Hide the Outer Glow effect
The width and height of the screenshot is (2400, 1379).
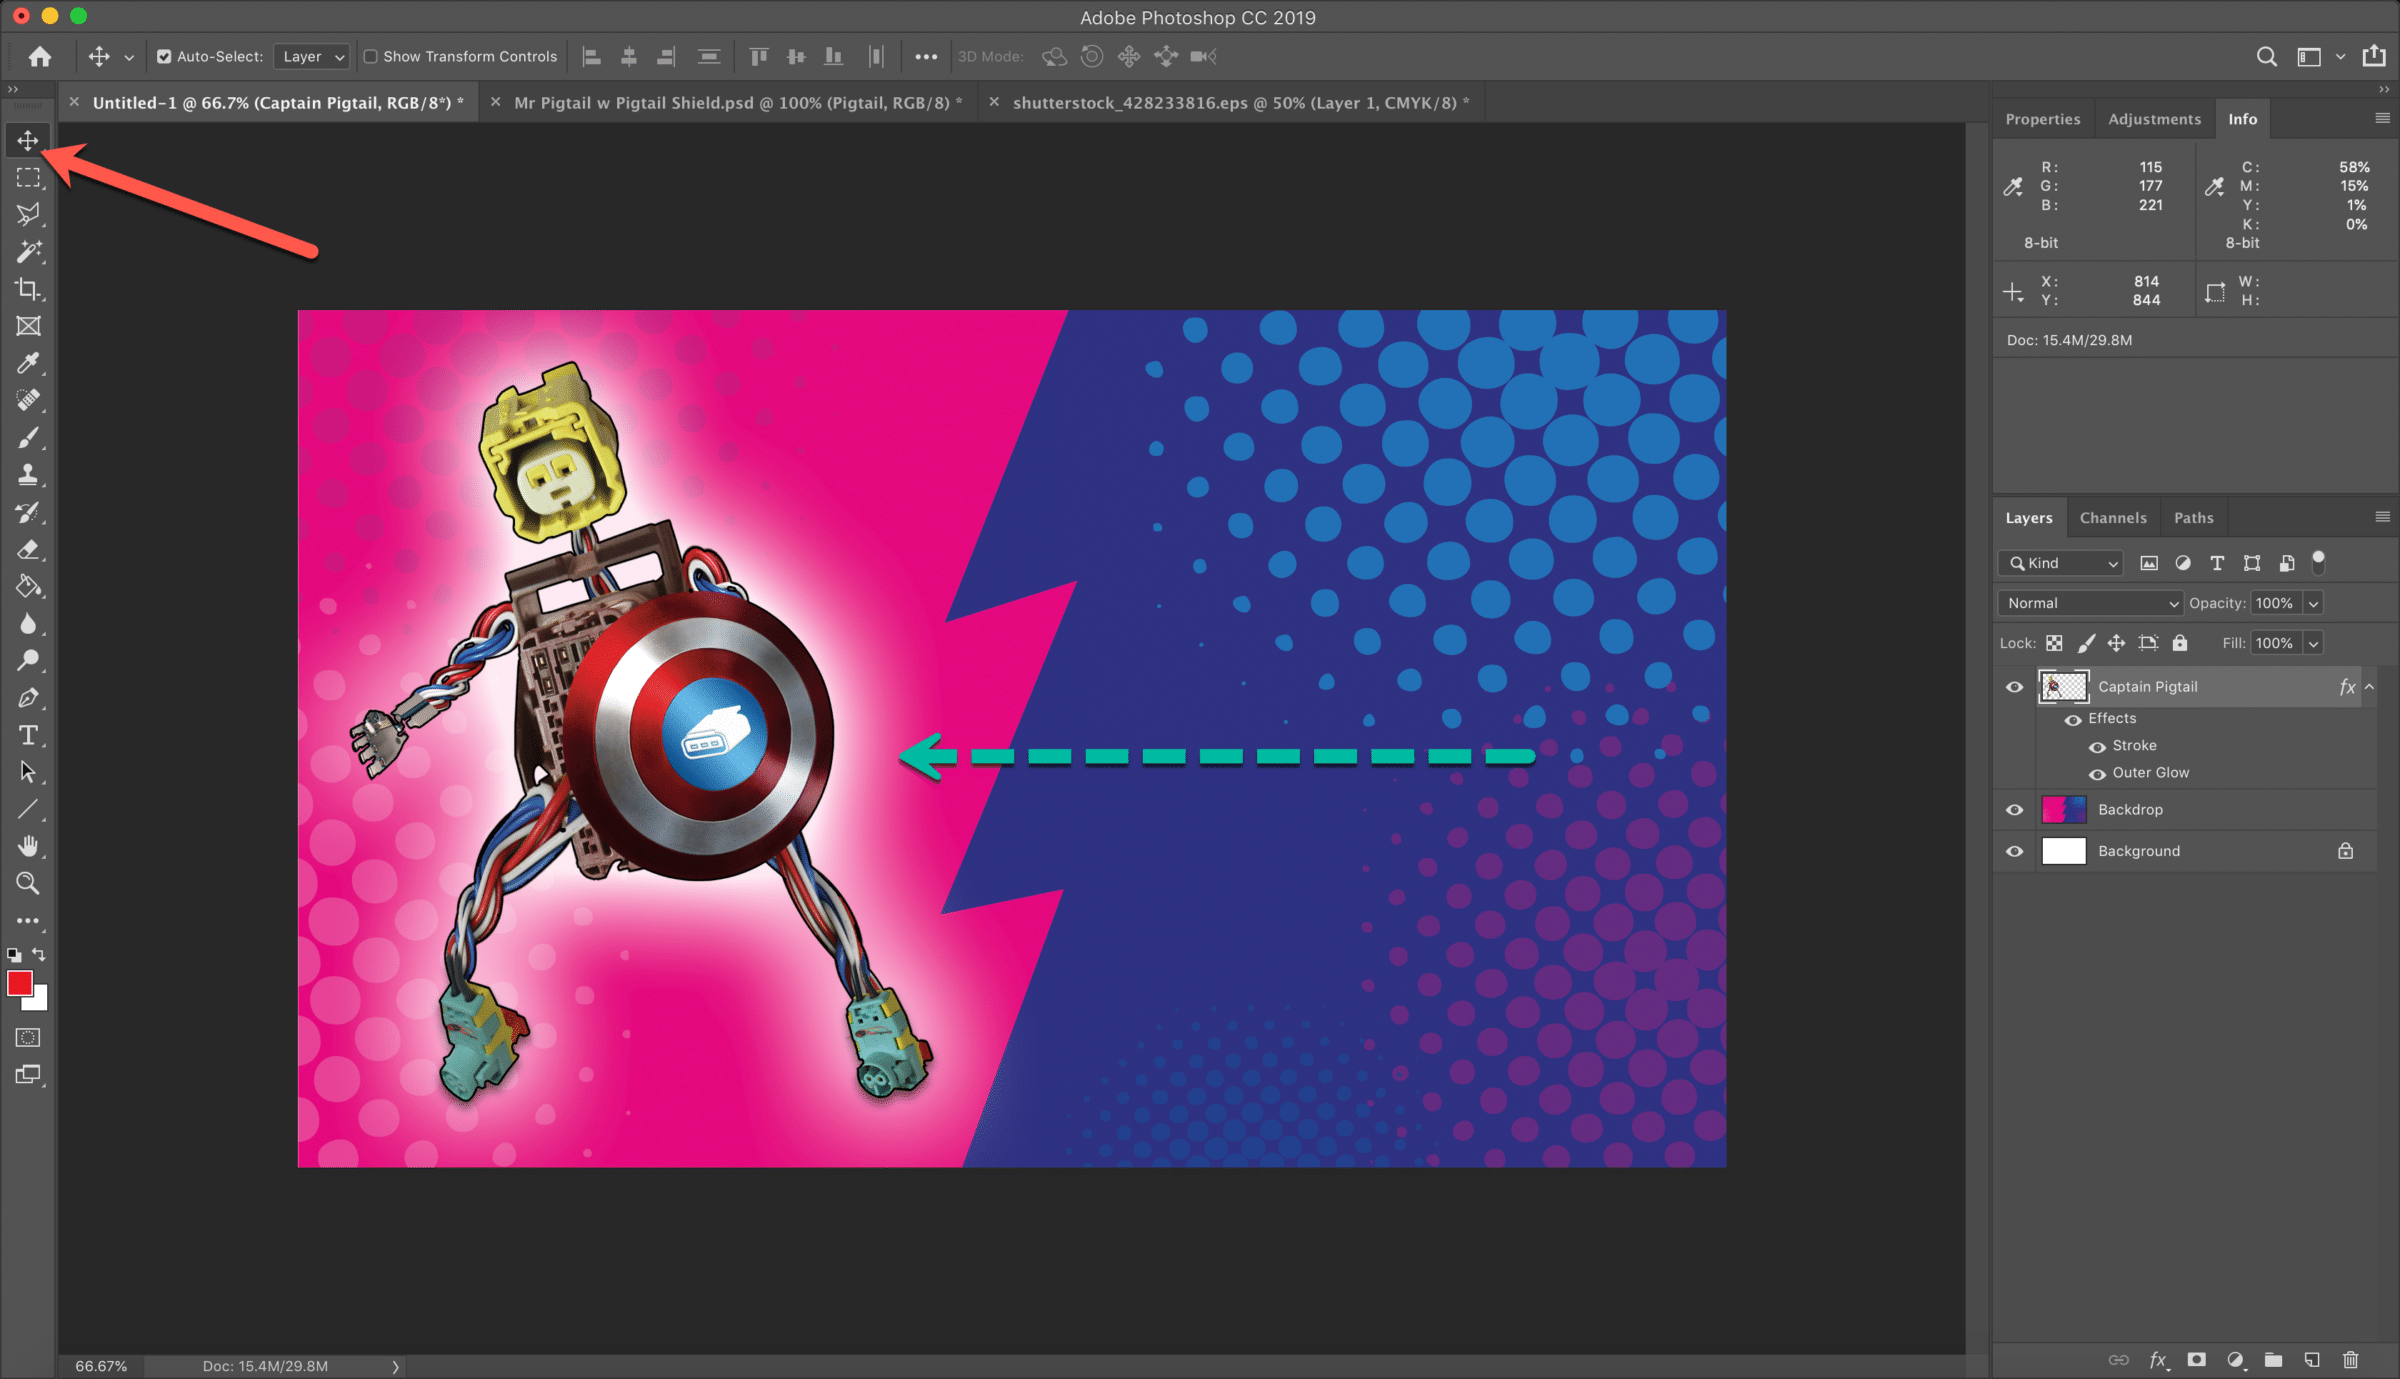click(x=2097, y=774)
